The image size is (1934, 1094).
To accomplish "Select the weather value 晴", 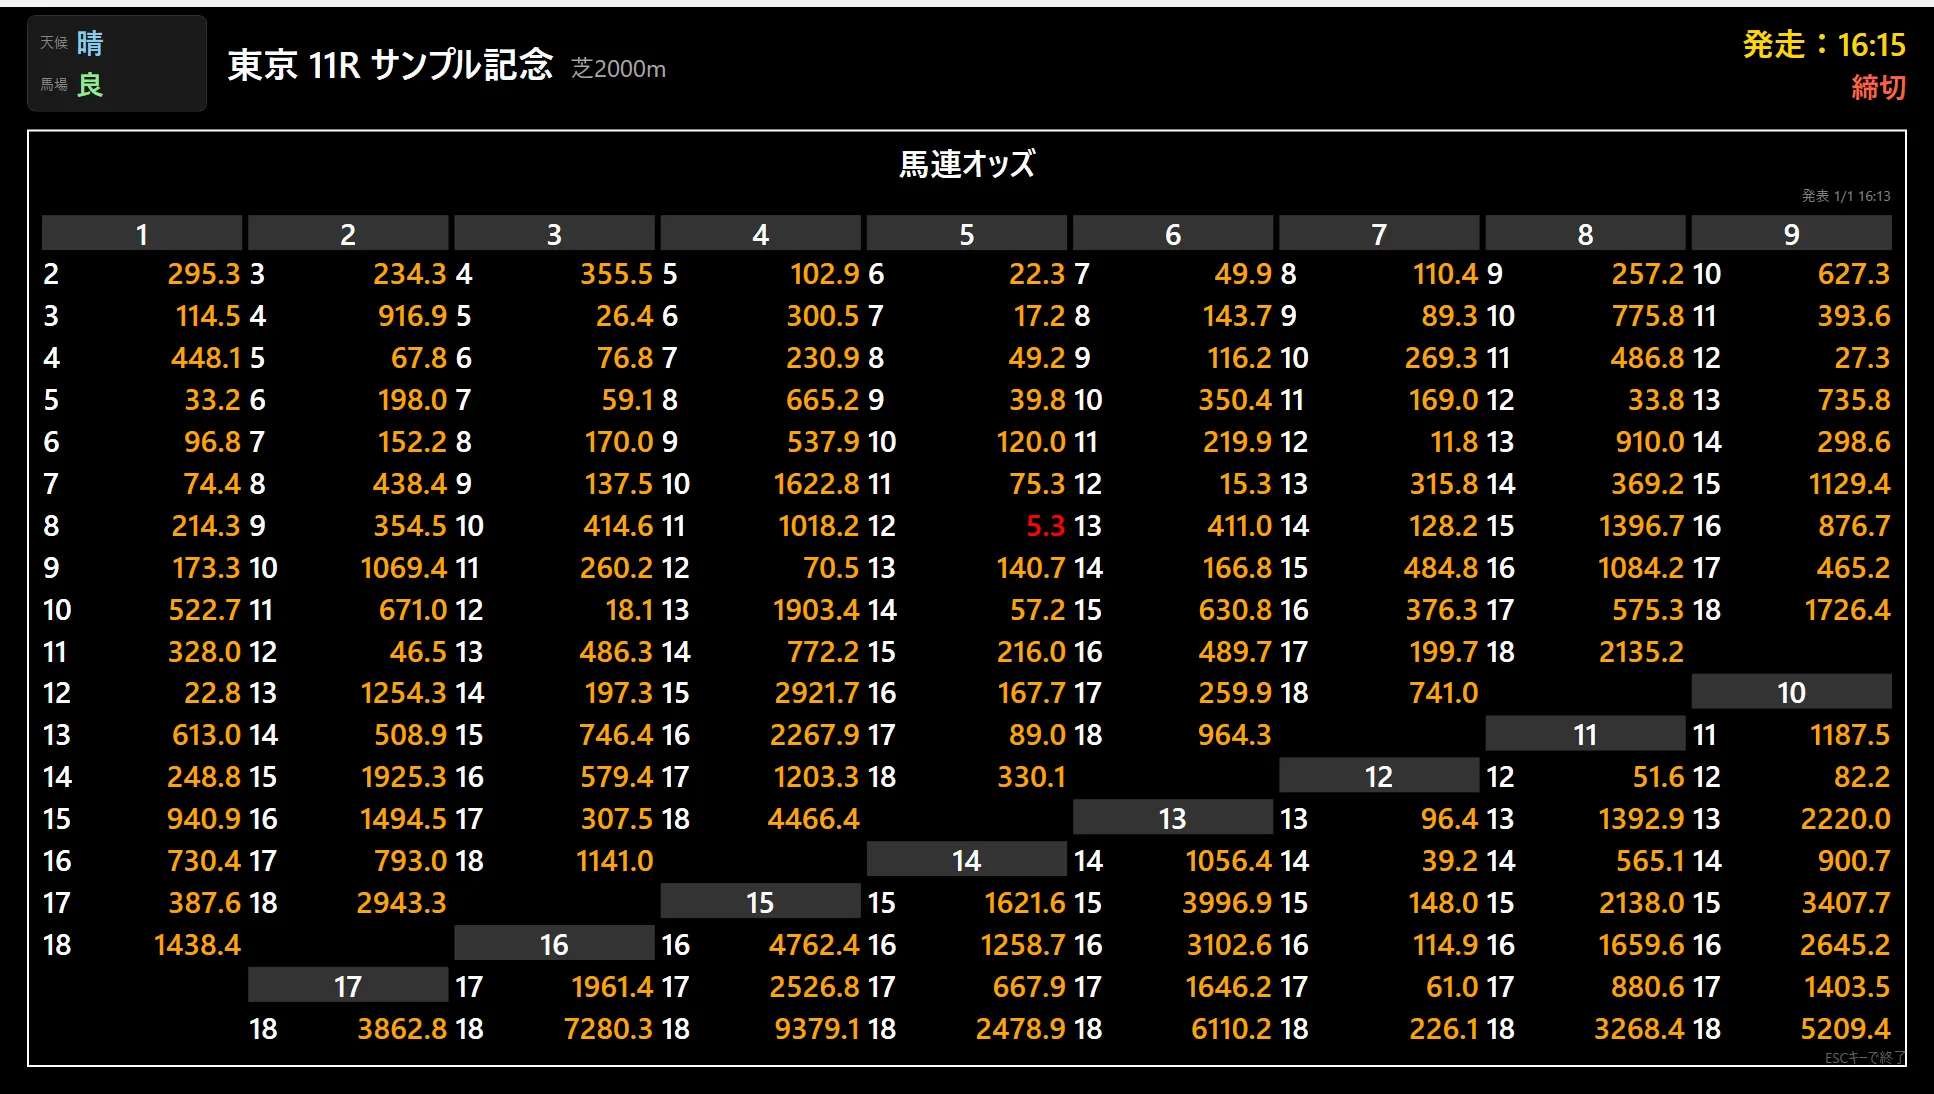I will (90, 43).
